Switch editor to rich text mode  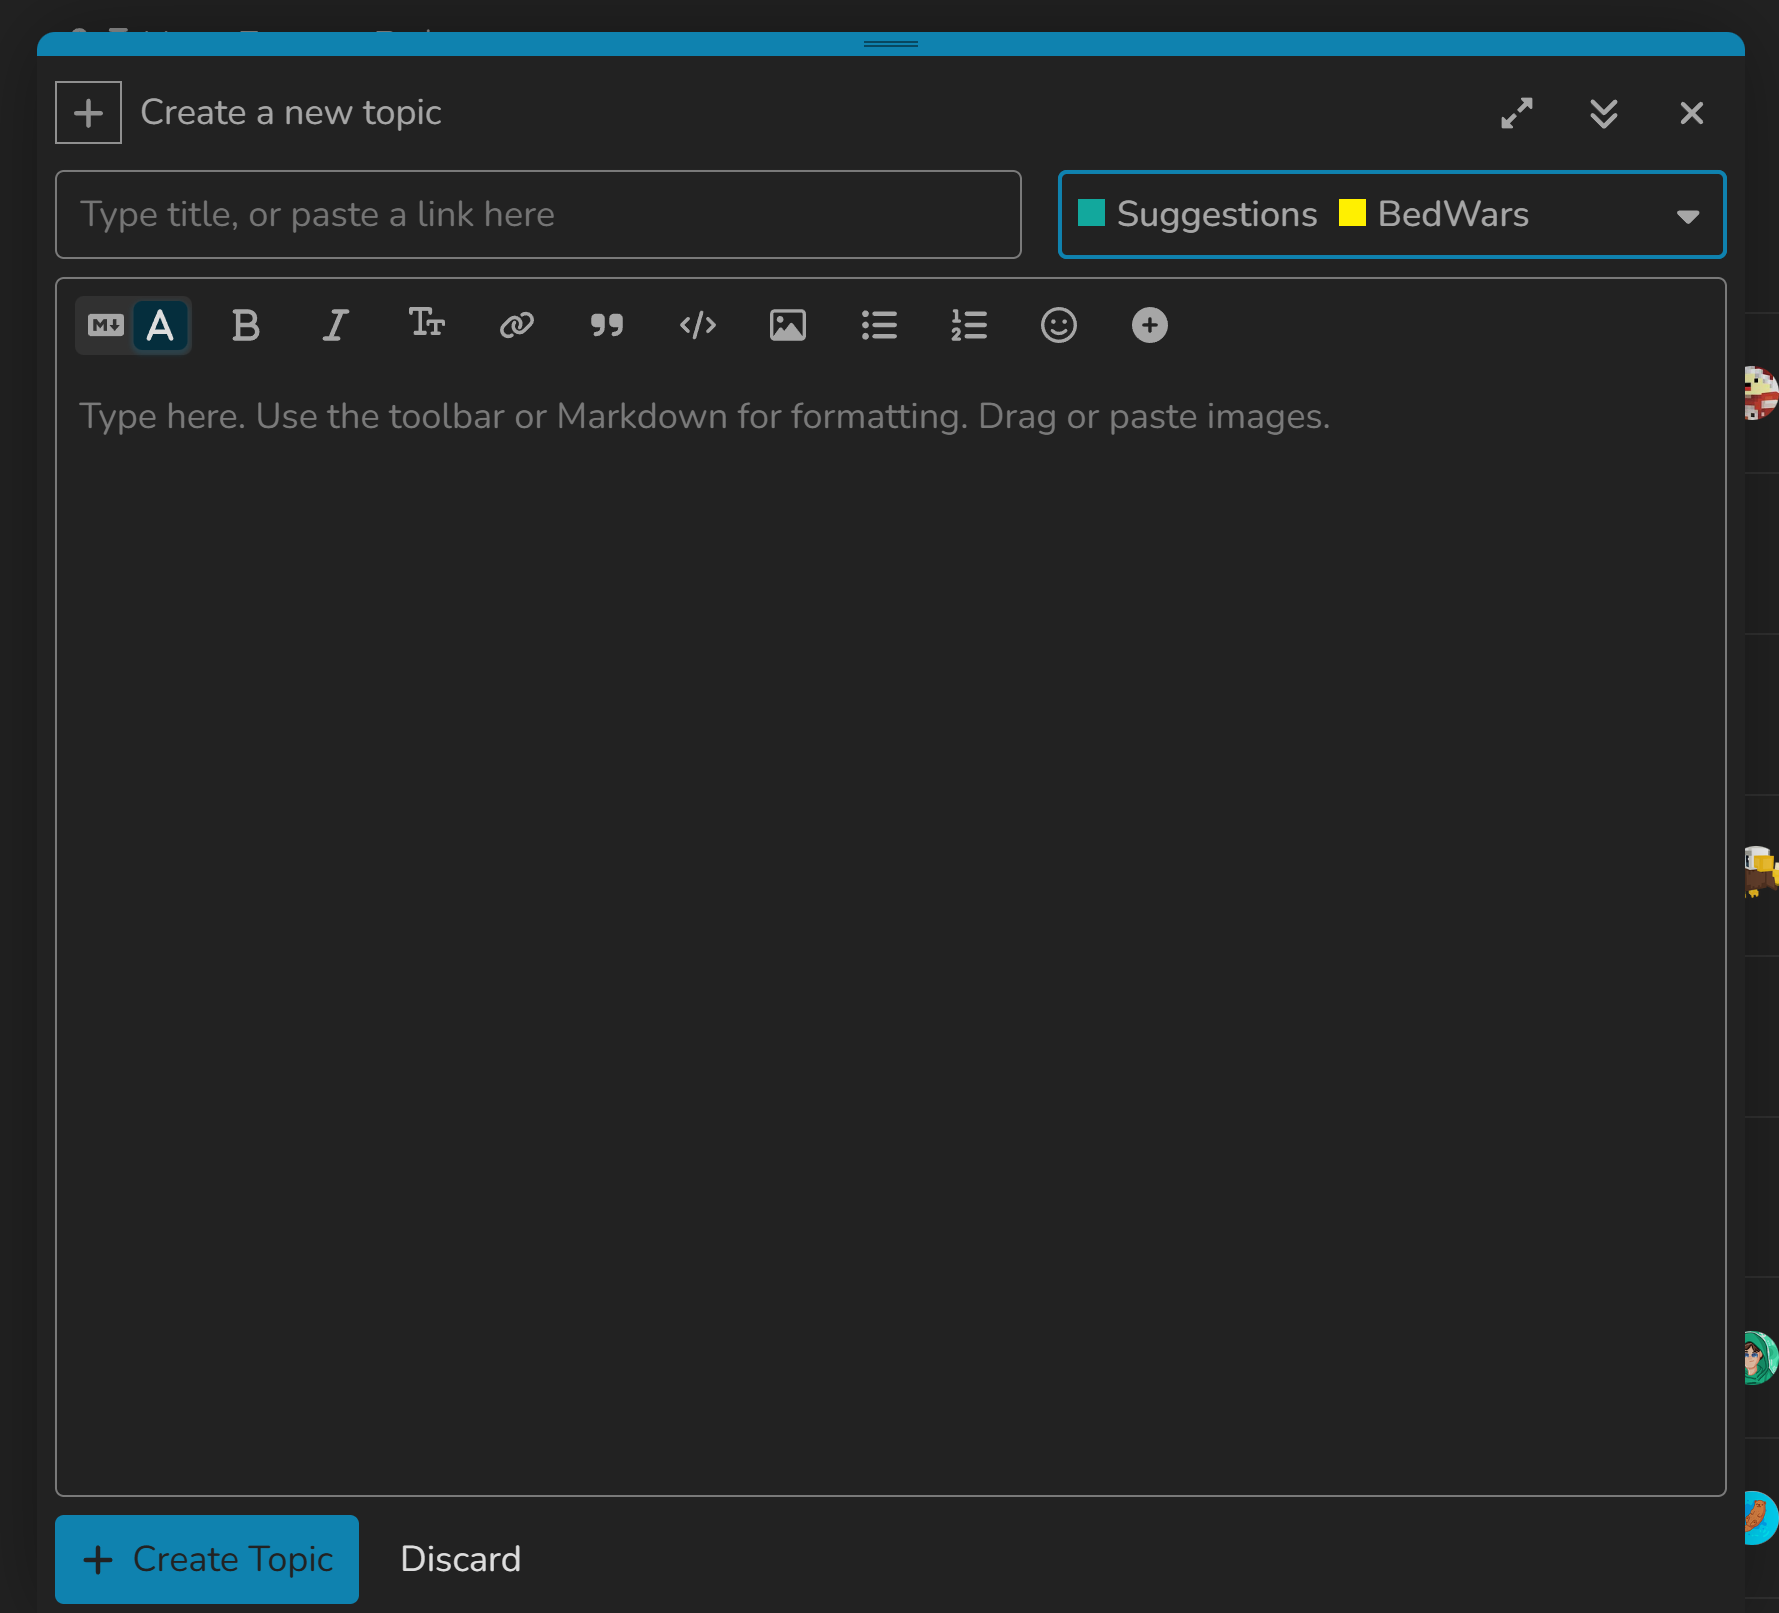(x=160, y=326)
